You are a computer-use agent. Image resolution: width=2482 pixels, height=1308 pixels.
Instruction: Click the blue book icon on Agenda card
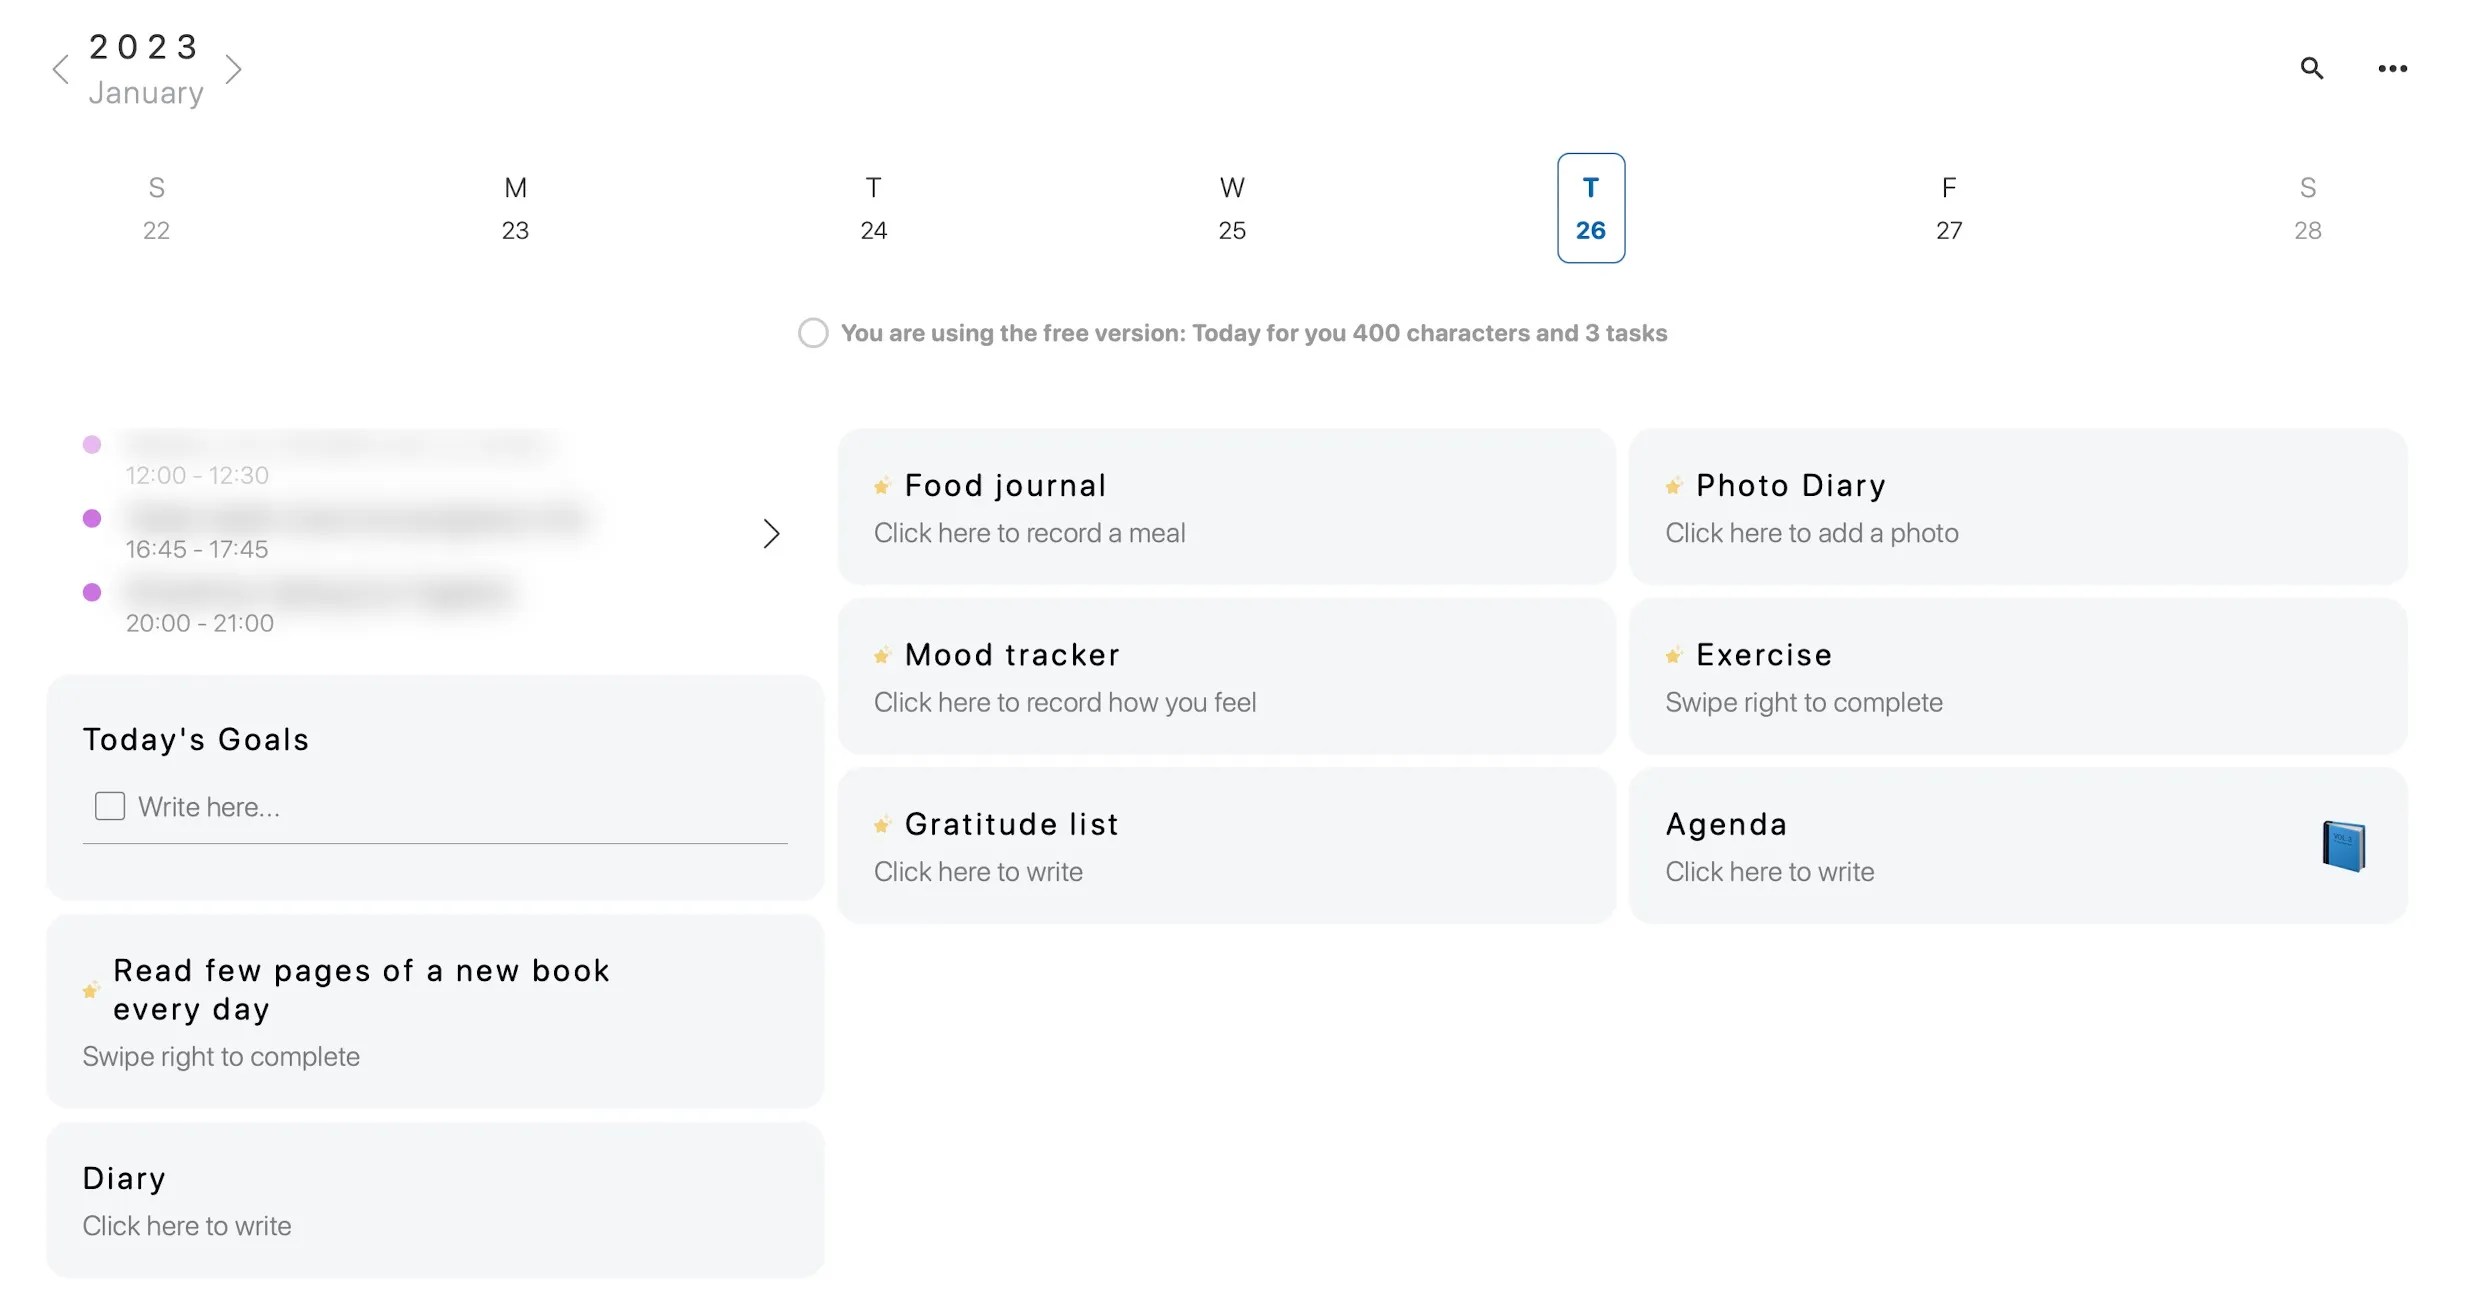pos(2342,845)
